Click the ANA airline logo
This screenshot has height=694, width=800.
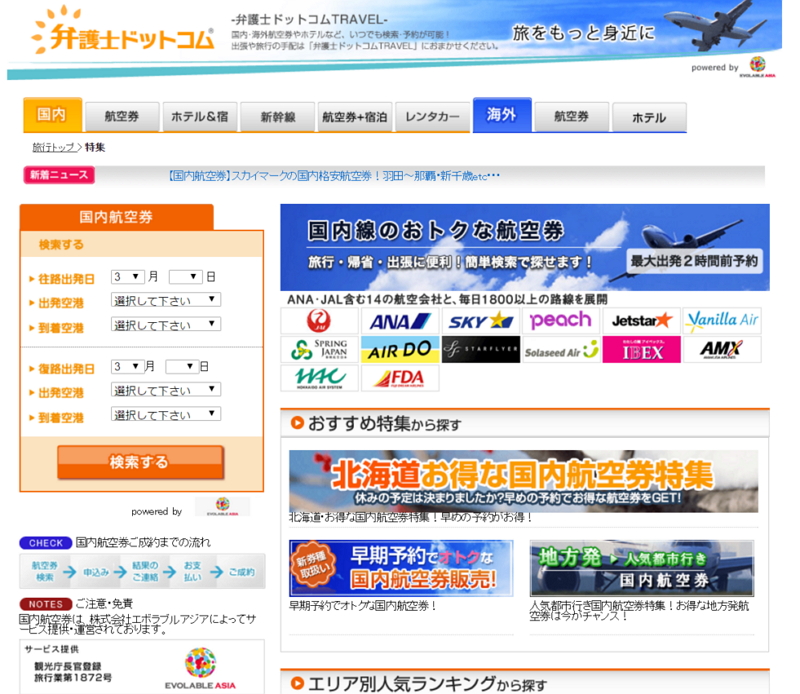pos(400,320)
